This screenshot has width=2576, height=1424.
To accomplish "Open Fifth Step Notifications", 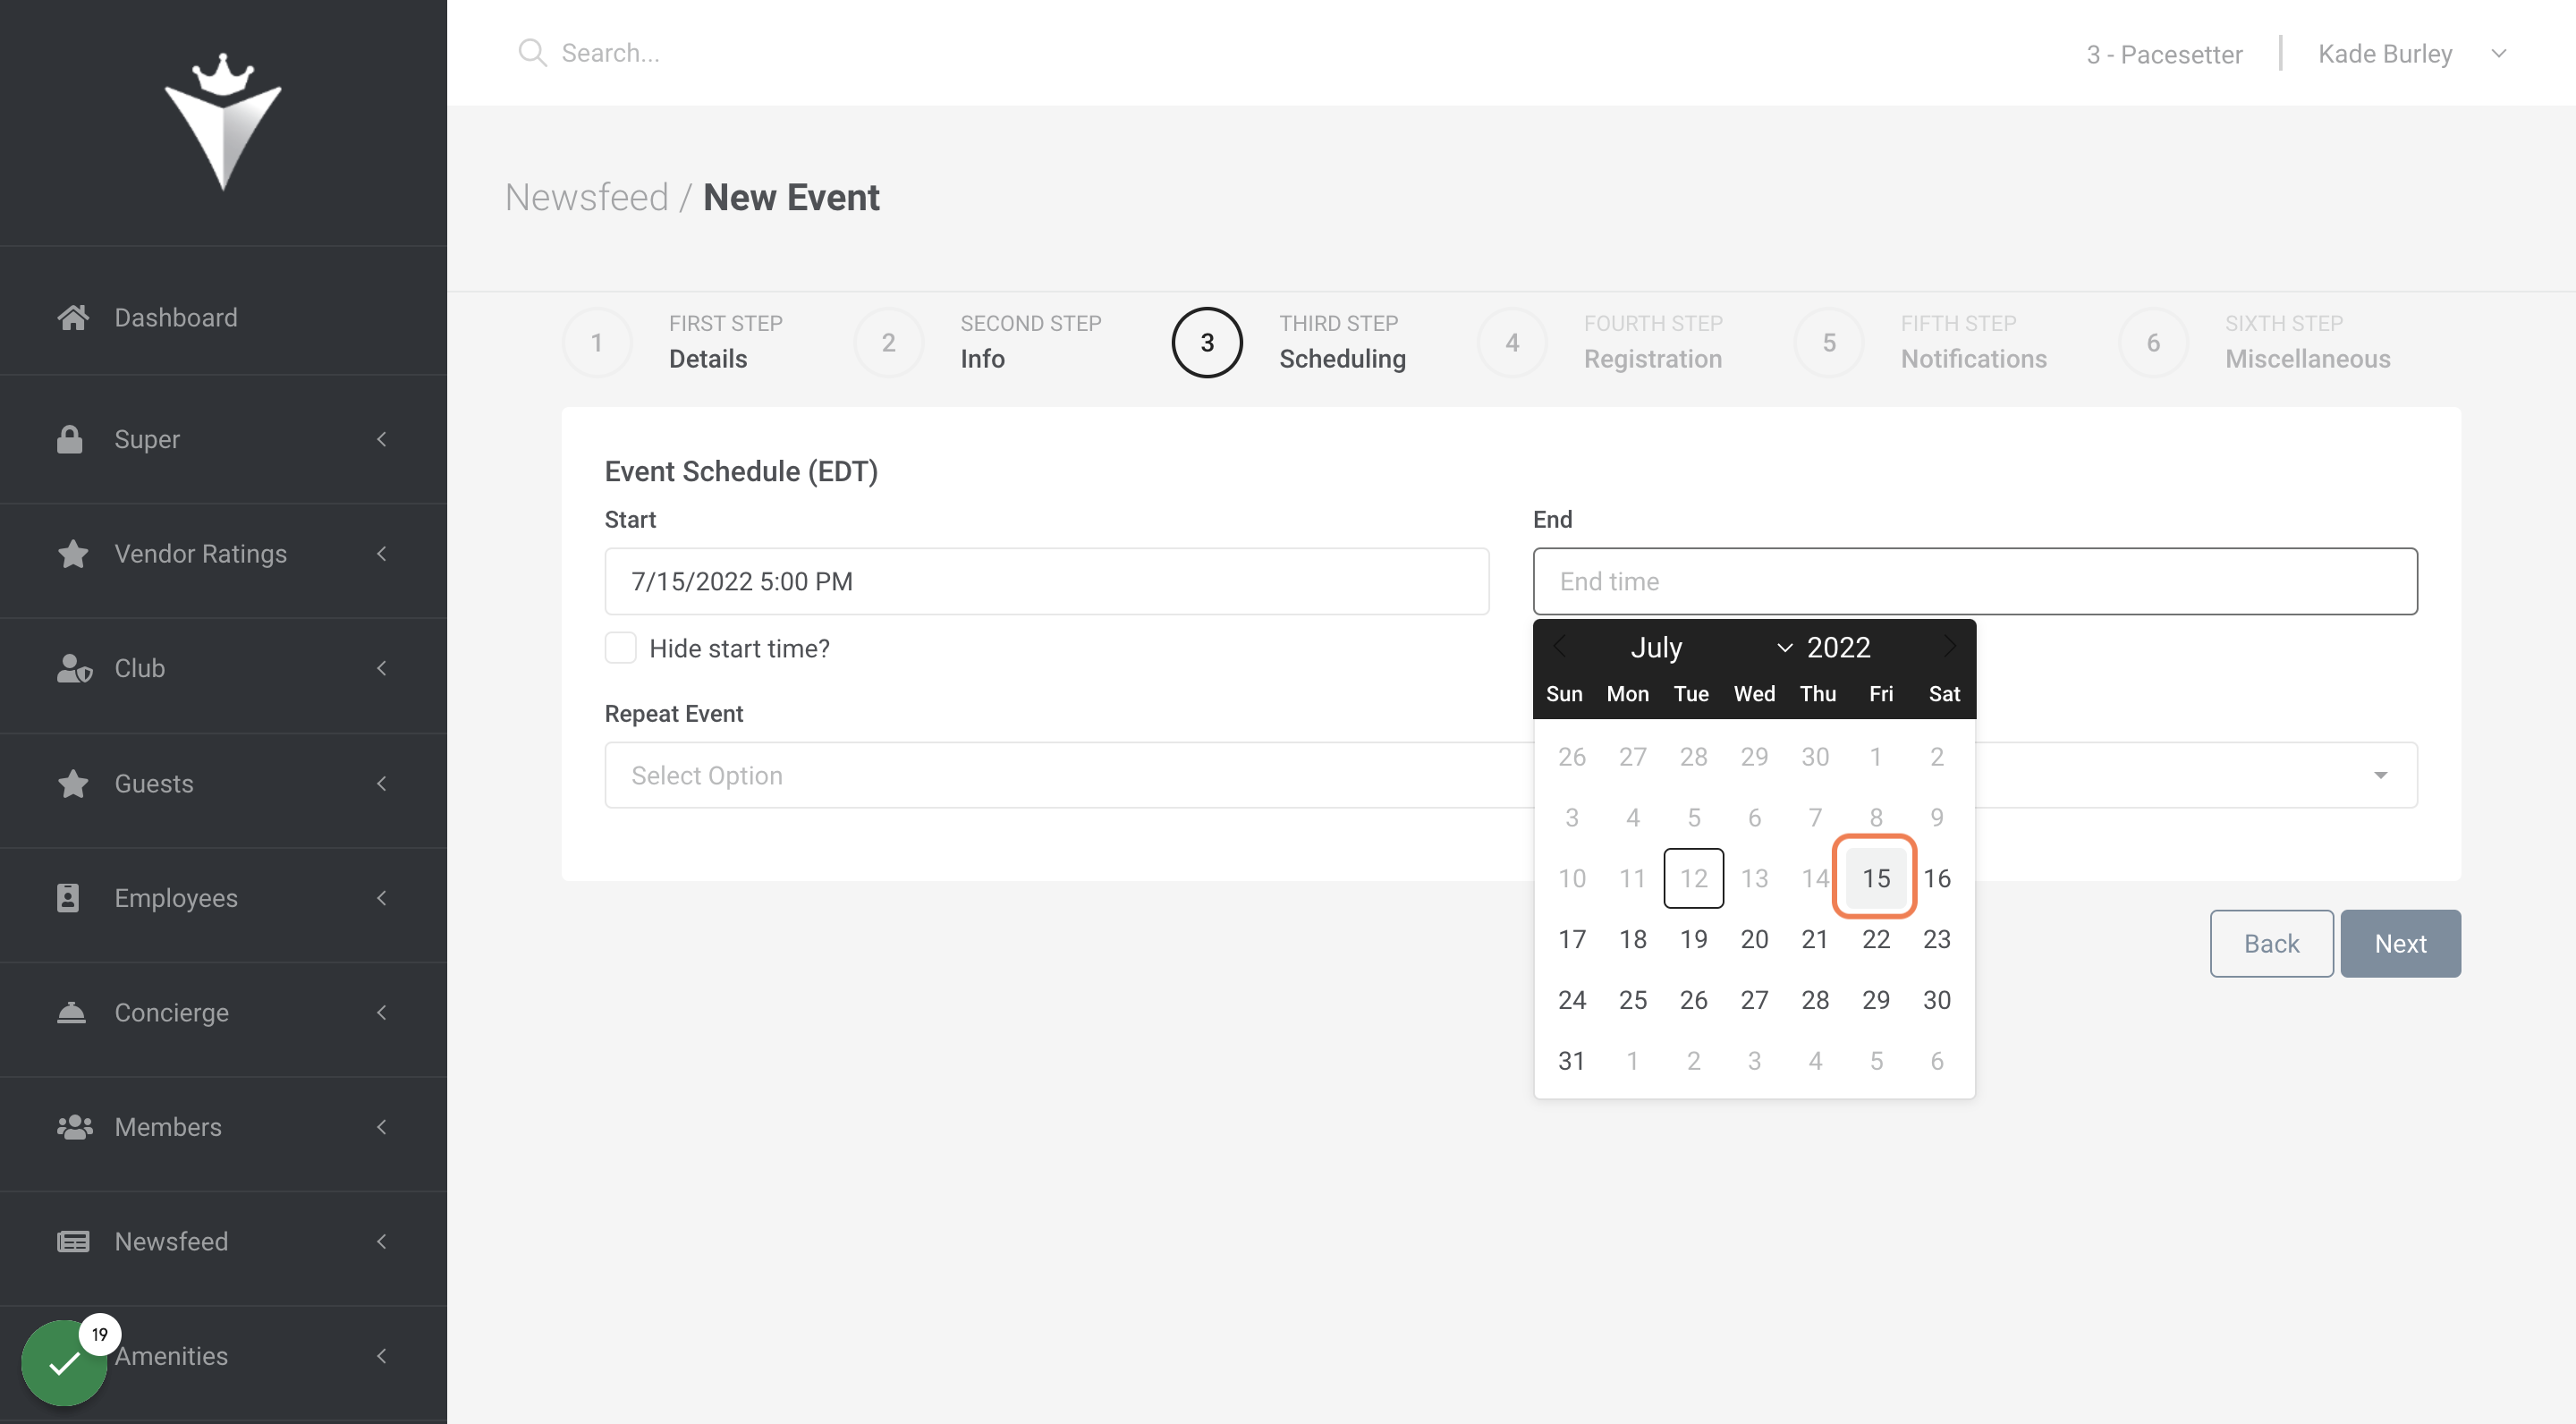I will click(x=1920, y=342).
